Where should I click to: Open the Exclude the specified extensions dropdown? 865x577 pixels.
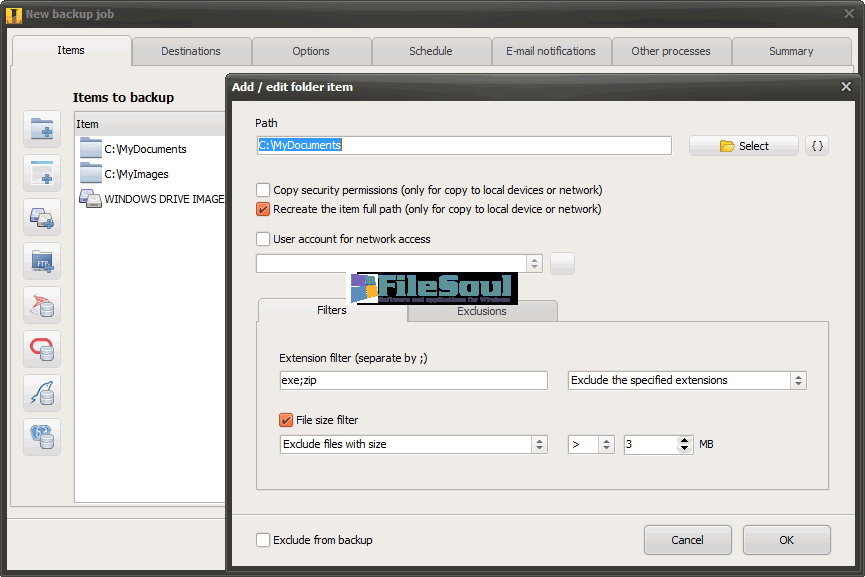coord(687,380)
